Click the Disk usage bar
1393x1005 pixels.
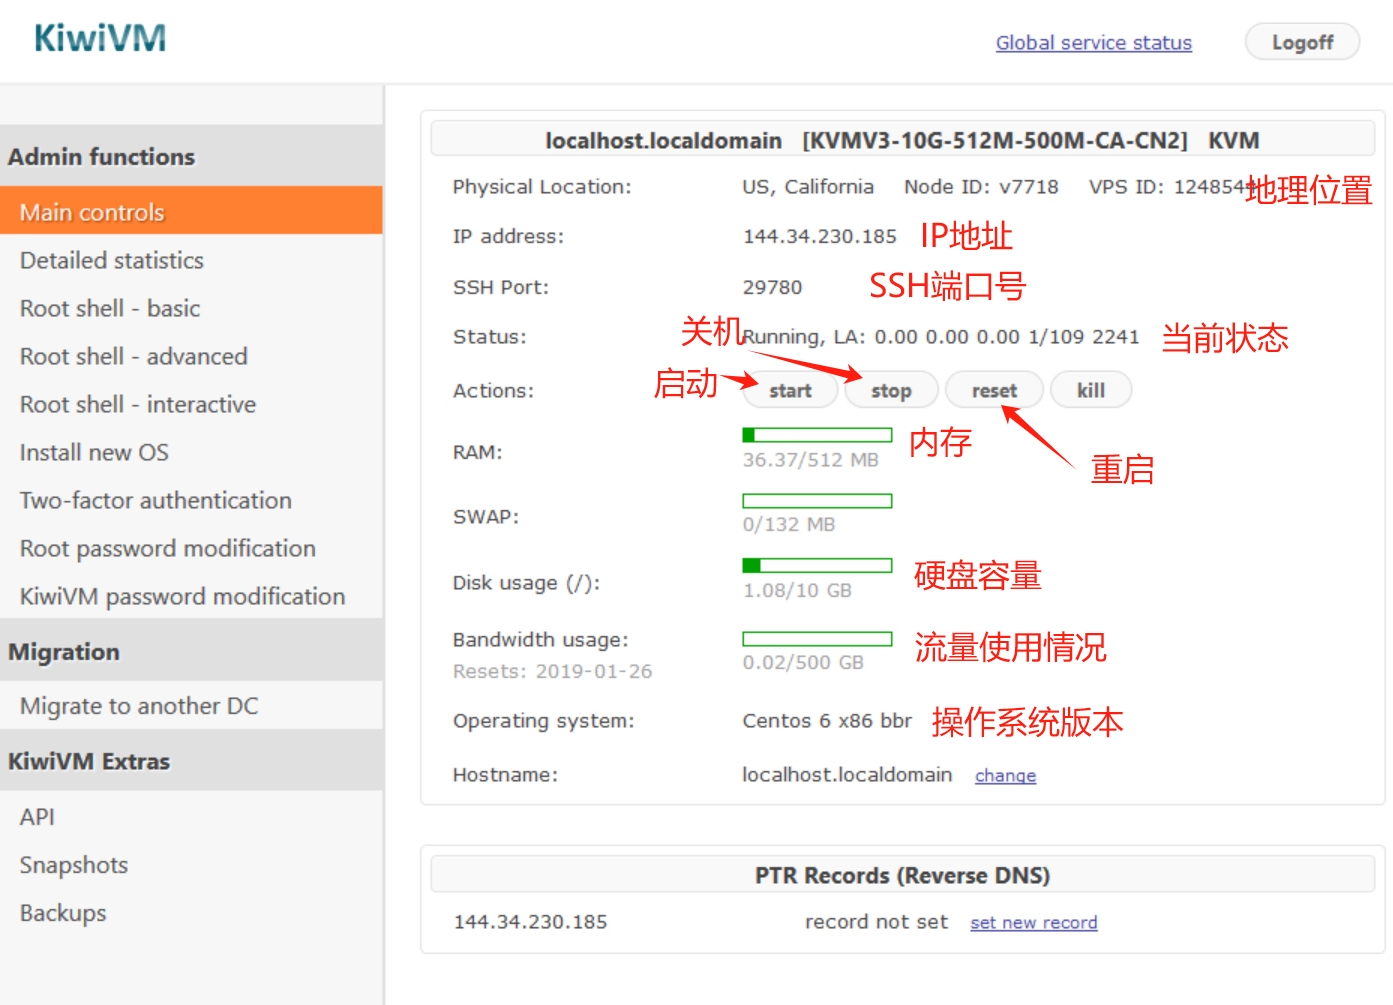coord(817,566)
